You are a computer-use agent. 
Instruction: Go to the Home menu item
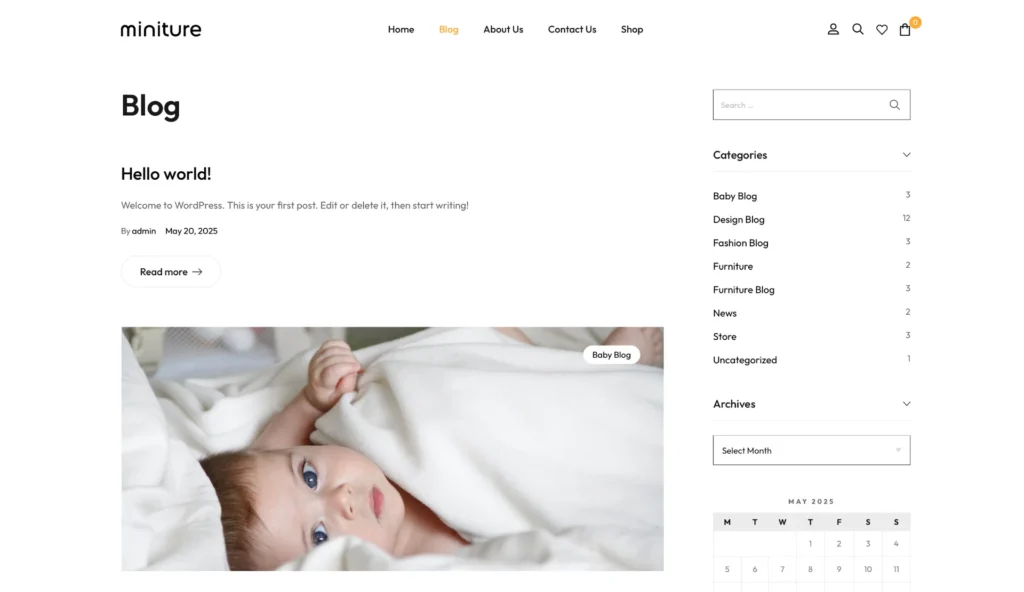tap(401, 29)
